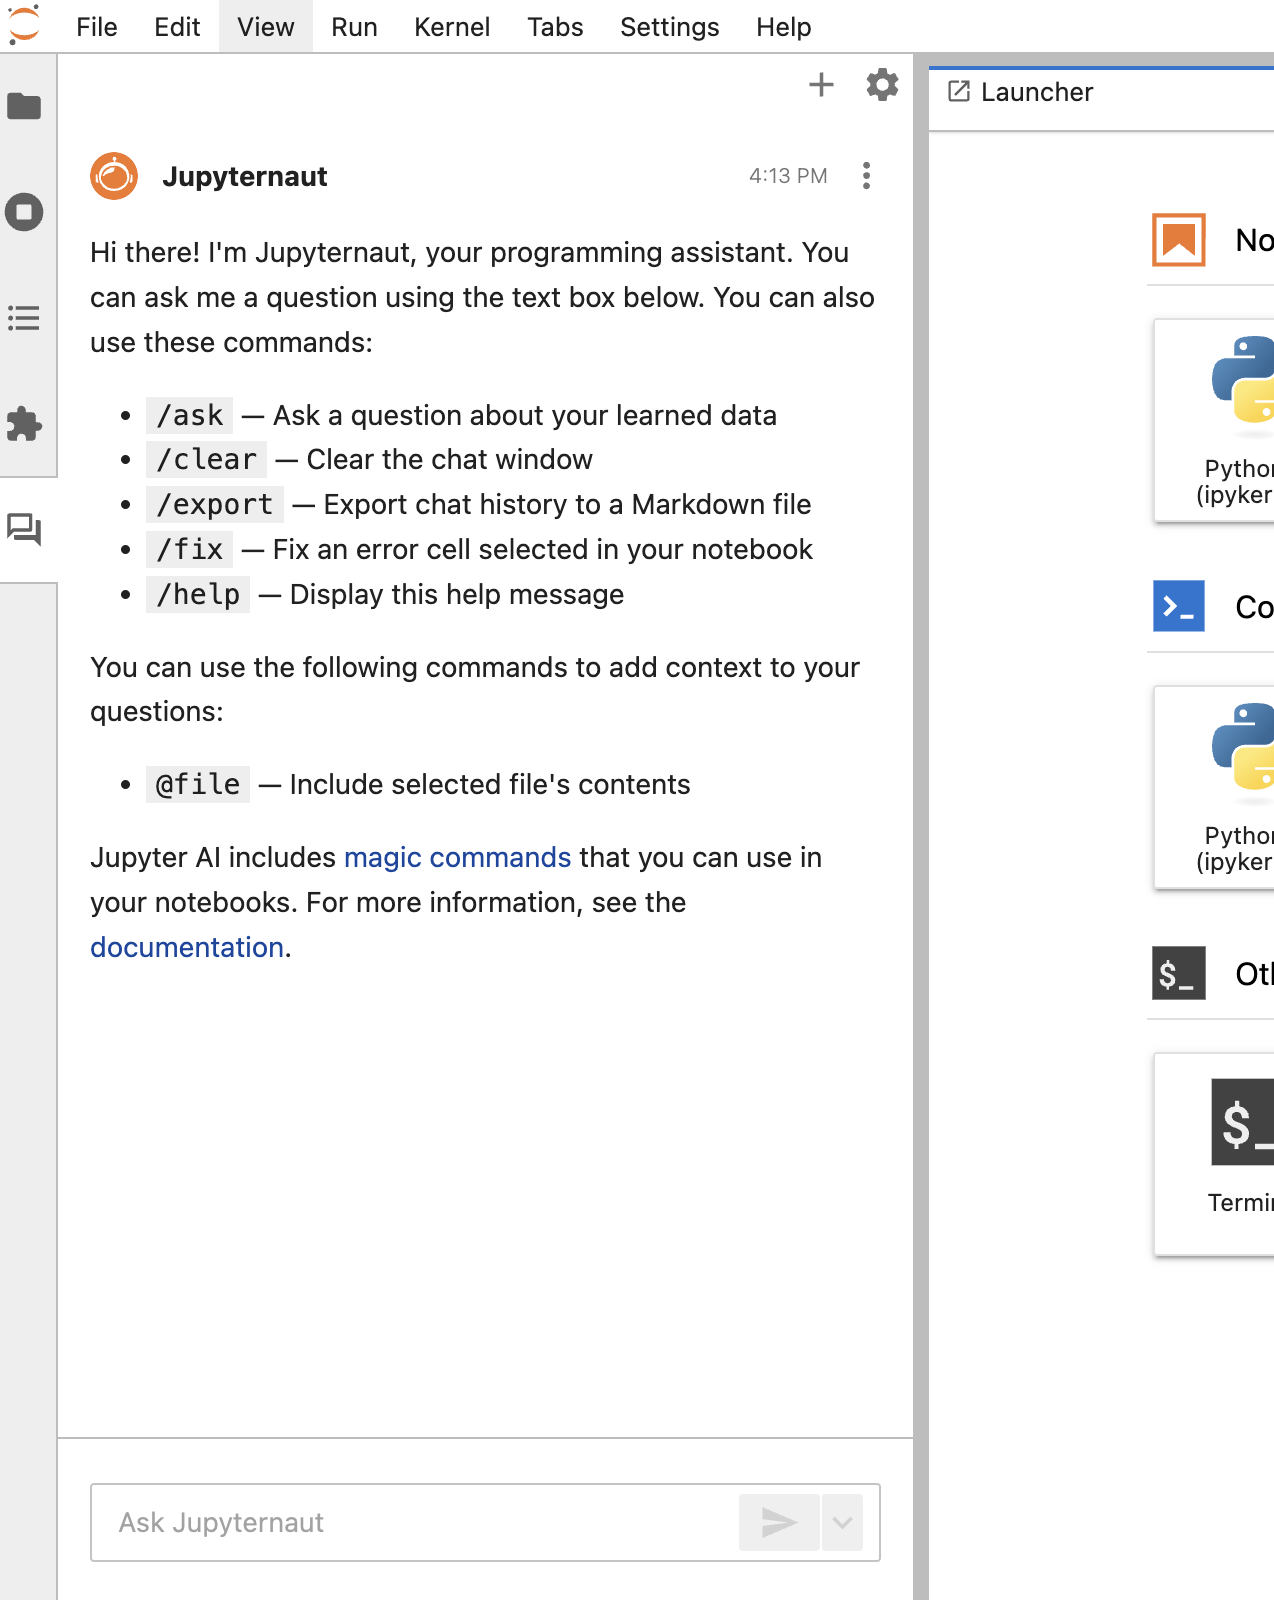Open the Extension Manager puzzle icon

(24, 424)
